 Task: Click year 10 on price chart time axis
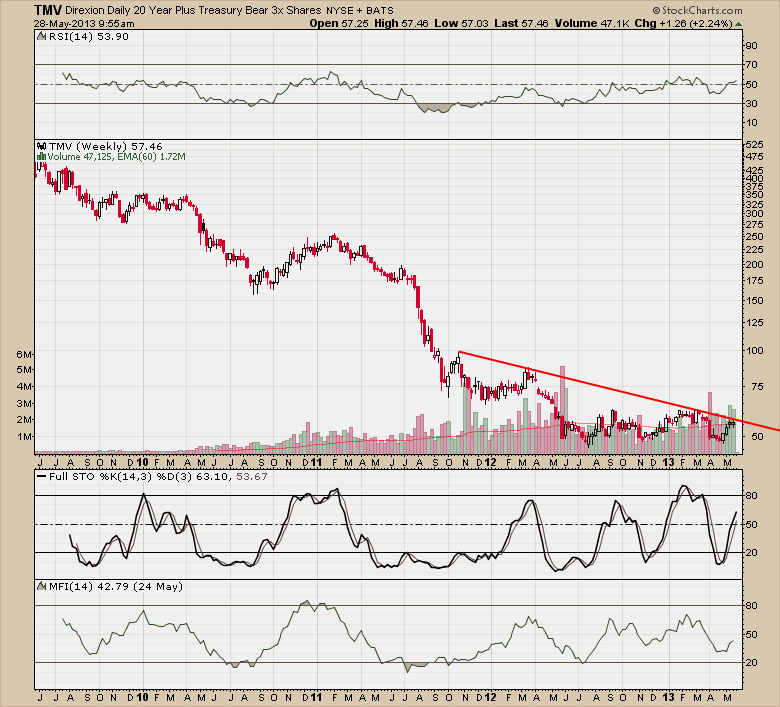coord(142,463)
